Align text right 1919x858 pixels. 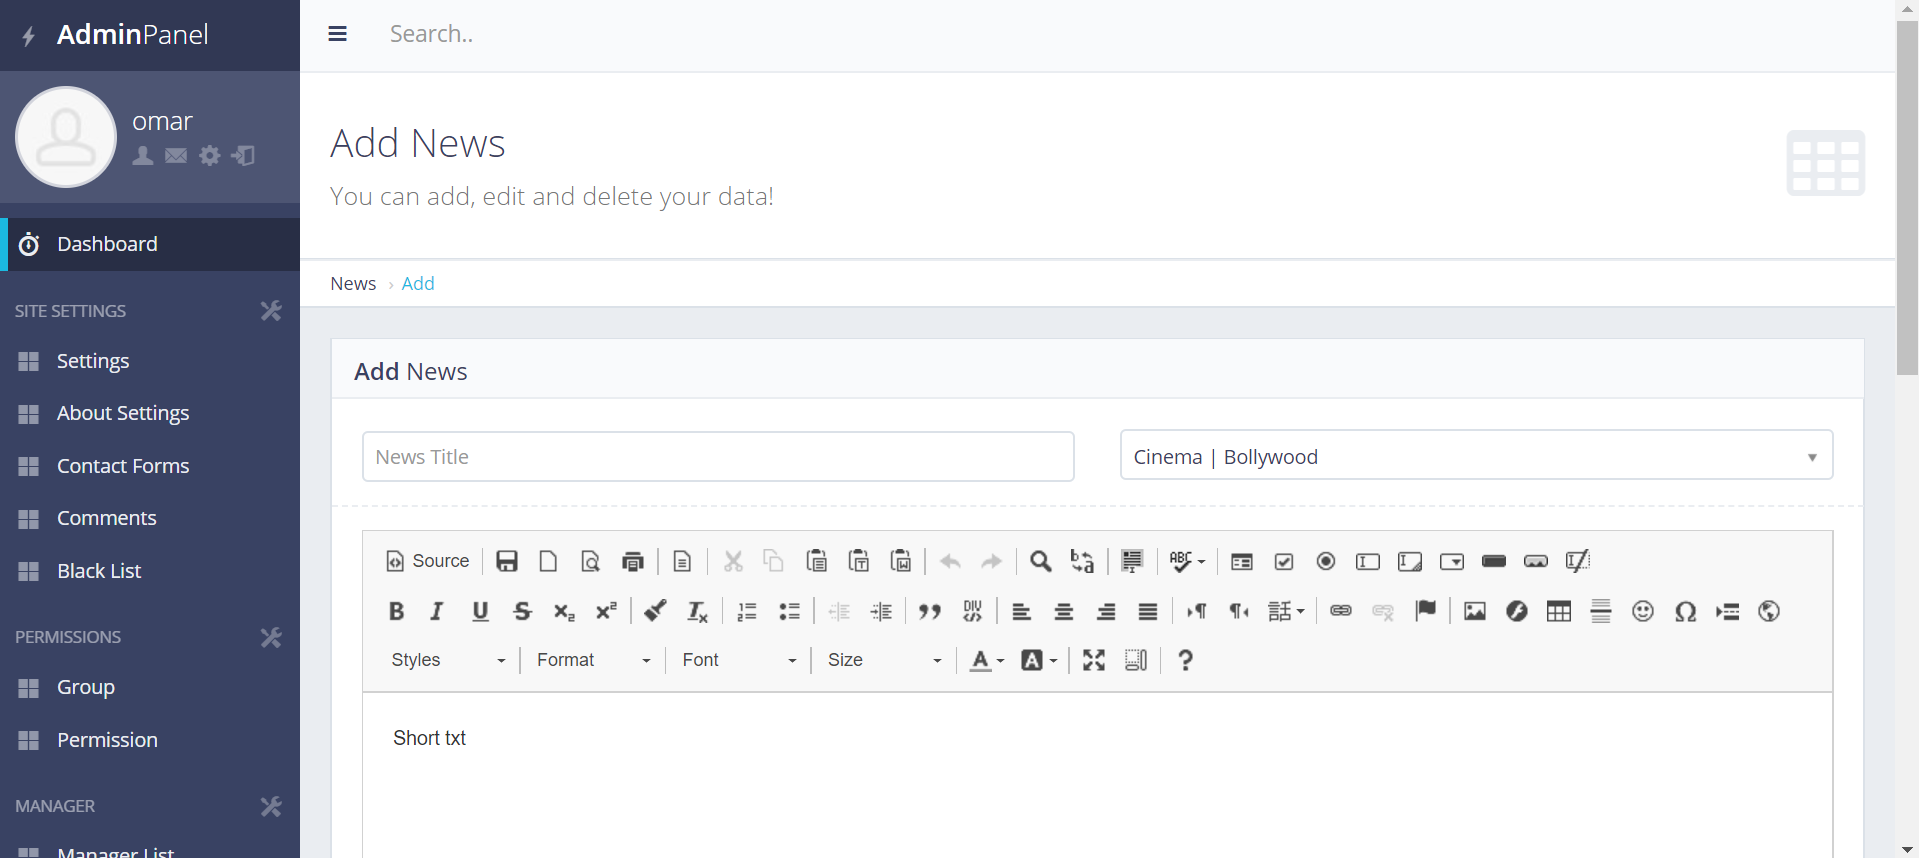click(x=1105, y=611)
